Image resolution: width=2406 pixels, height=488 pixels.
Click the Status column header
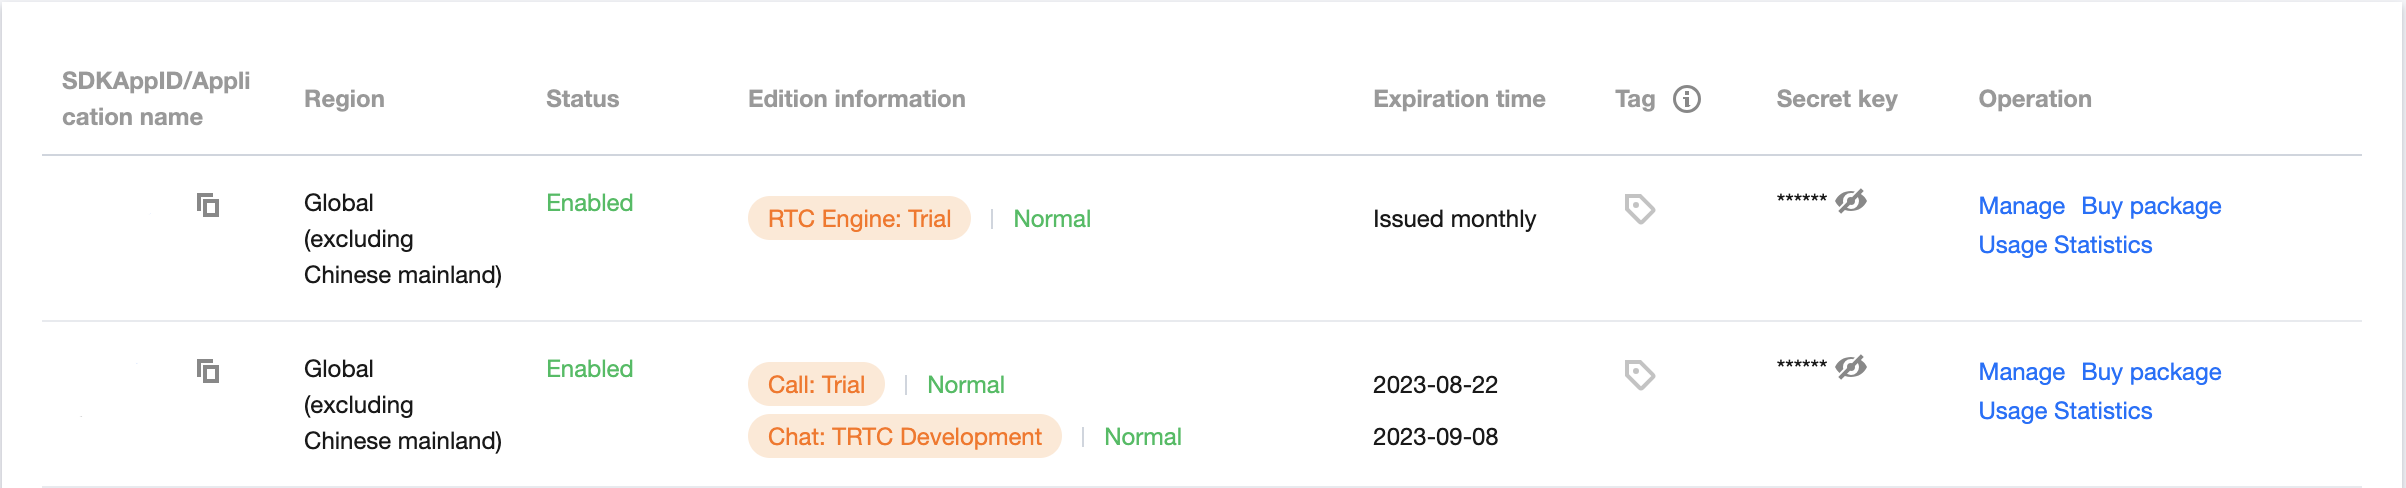tap(582, 99)
